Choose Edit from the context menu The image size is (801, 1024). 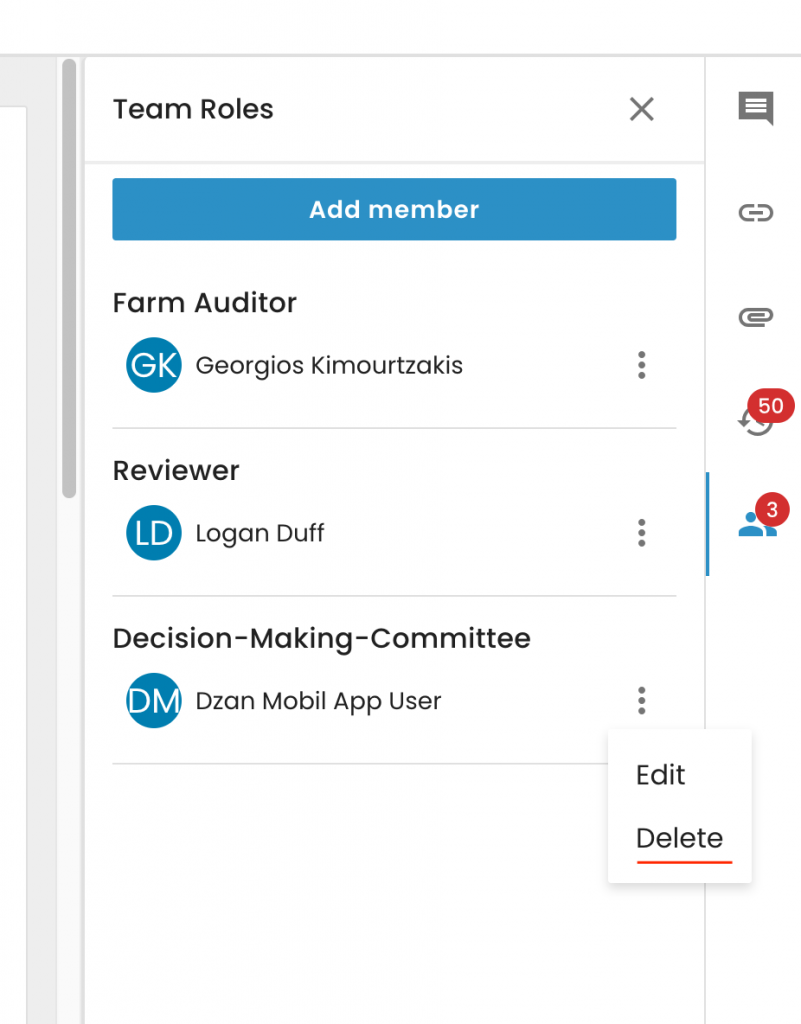tap(661, 775)
